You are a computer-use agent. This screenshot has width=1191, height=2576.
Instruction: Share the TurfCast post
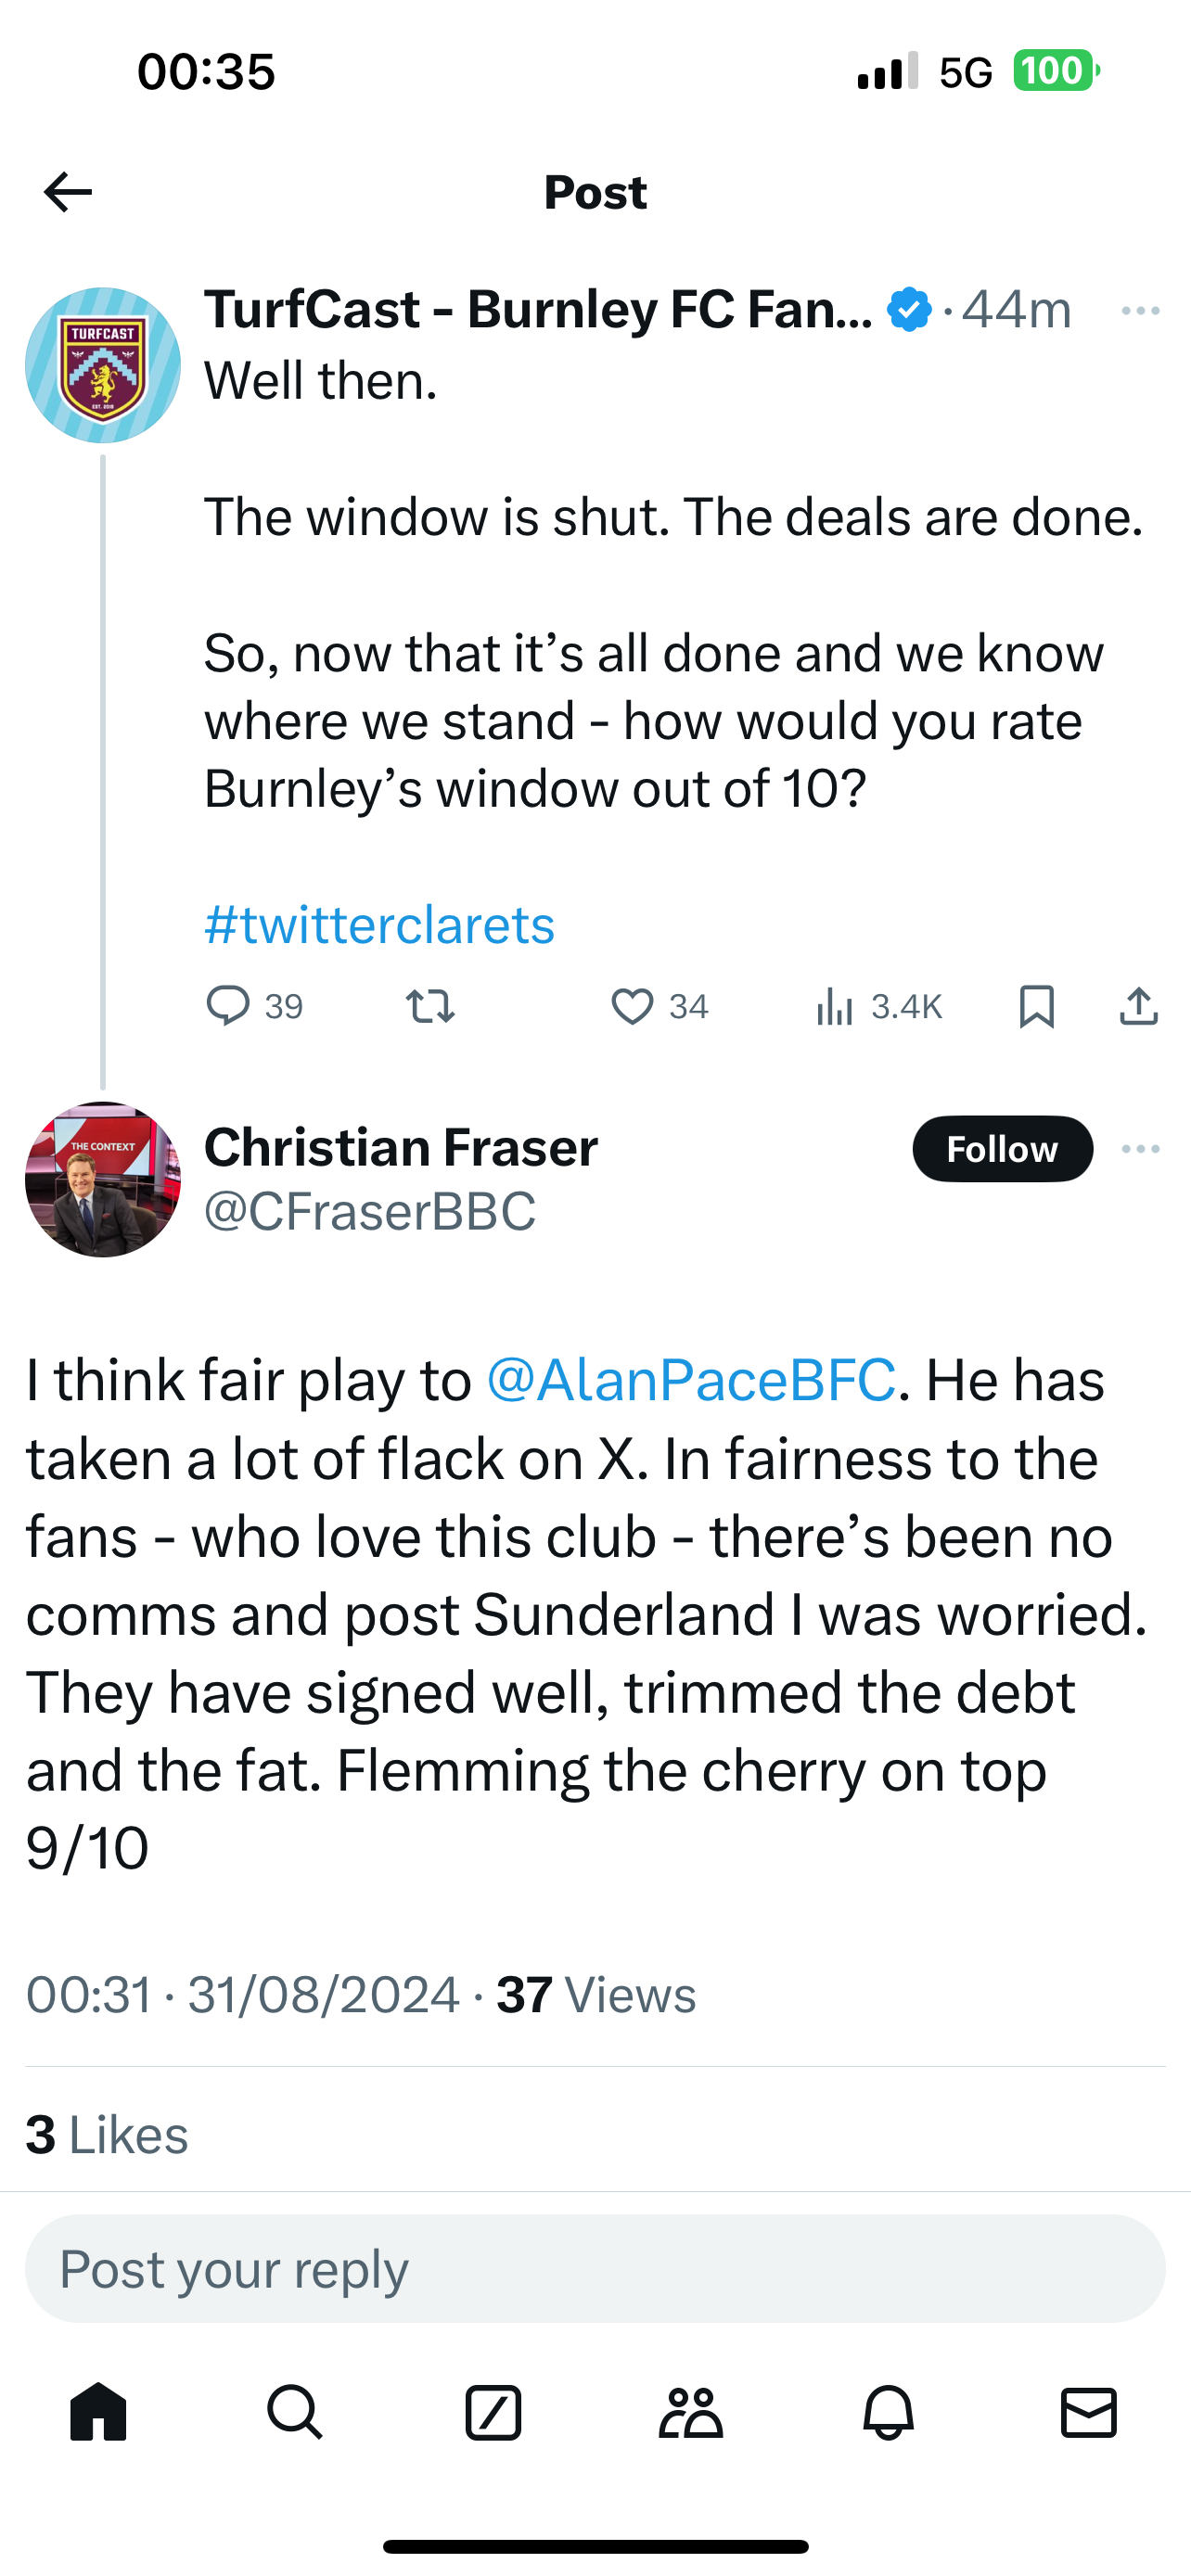[x=1138, y=1006]
